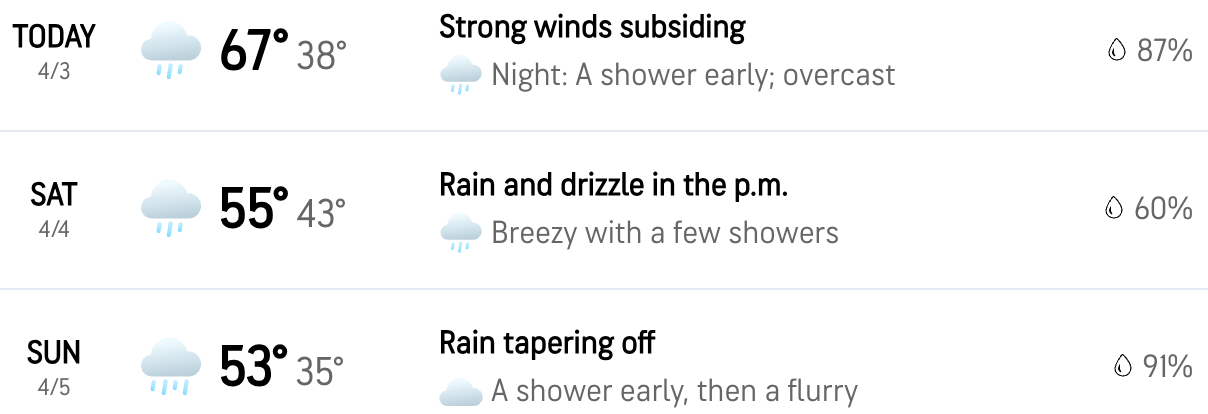Click the 67° high temperature
The height and width of the screenshot is (414, 1208).
pyautogui.click(x=254, y=51)
